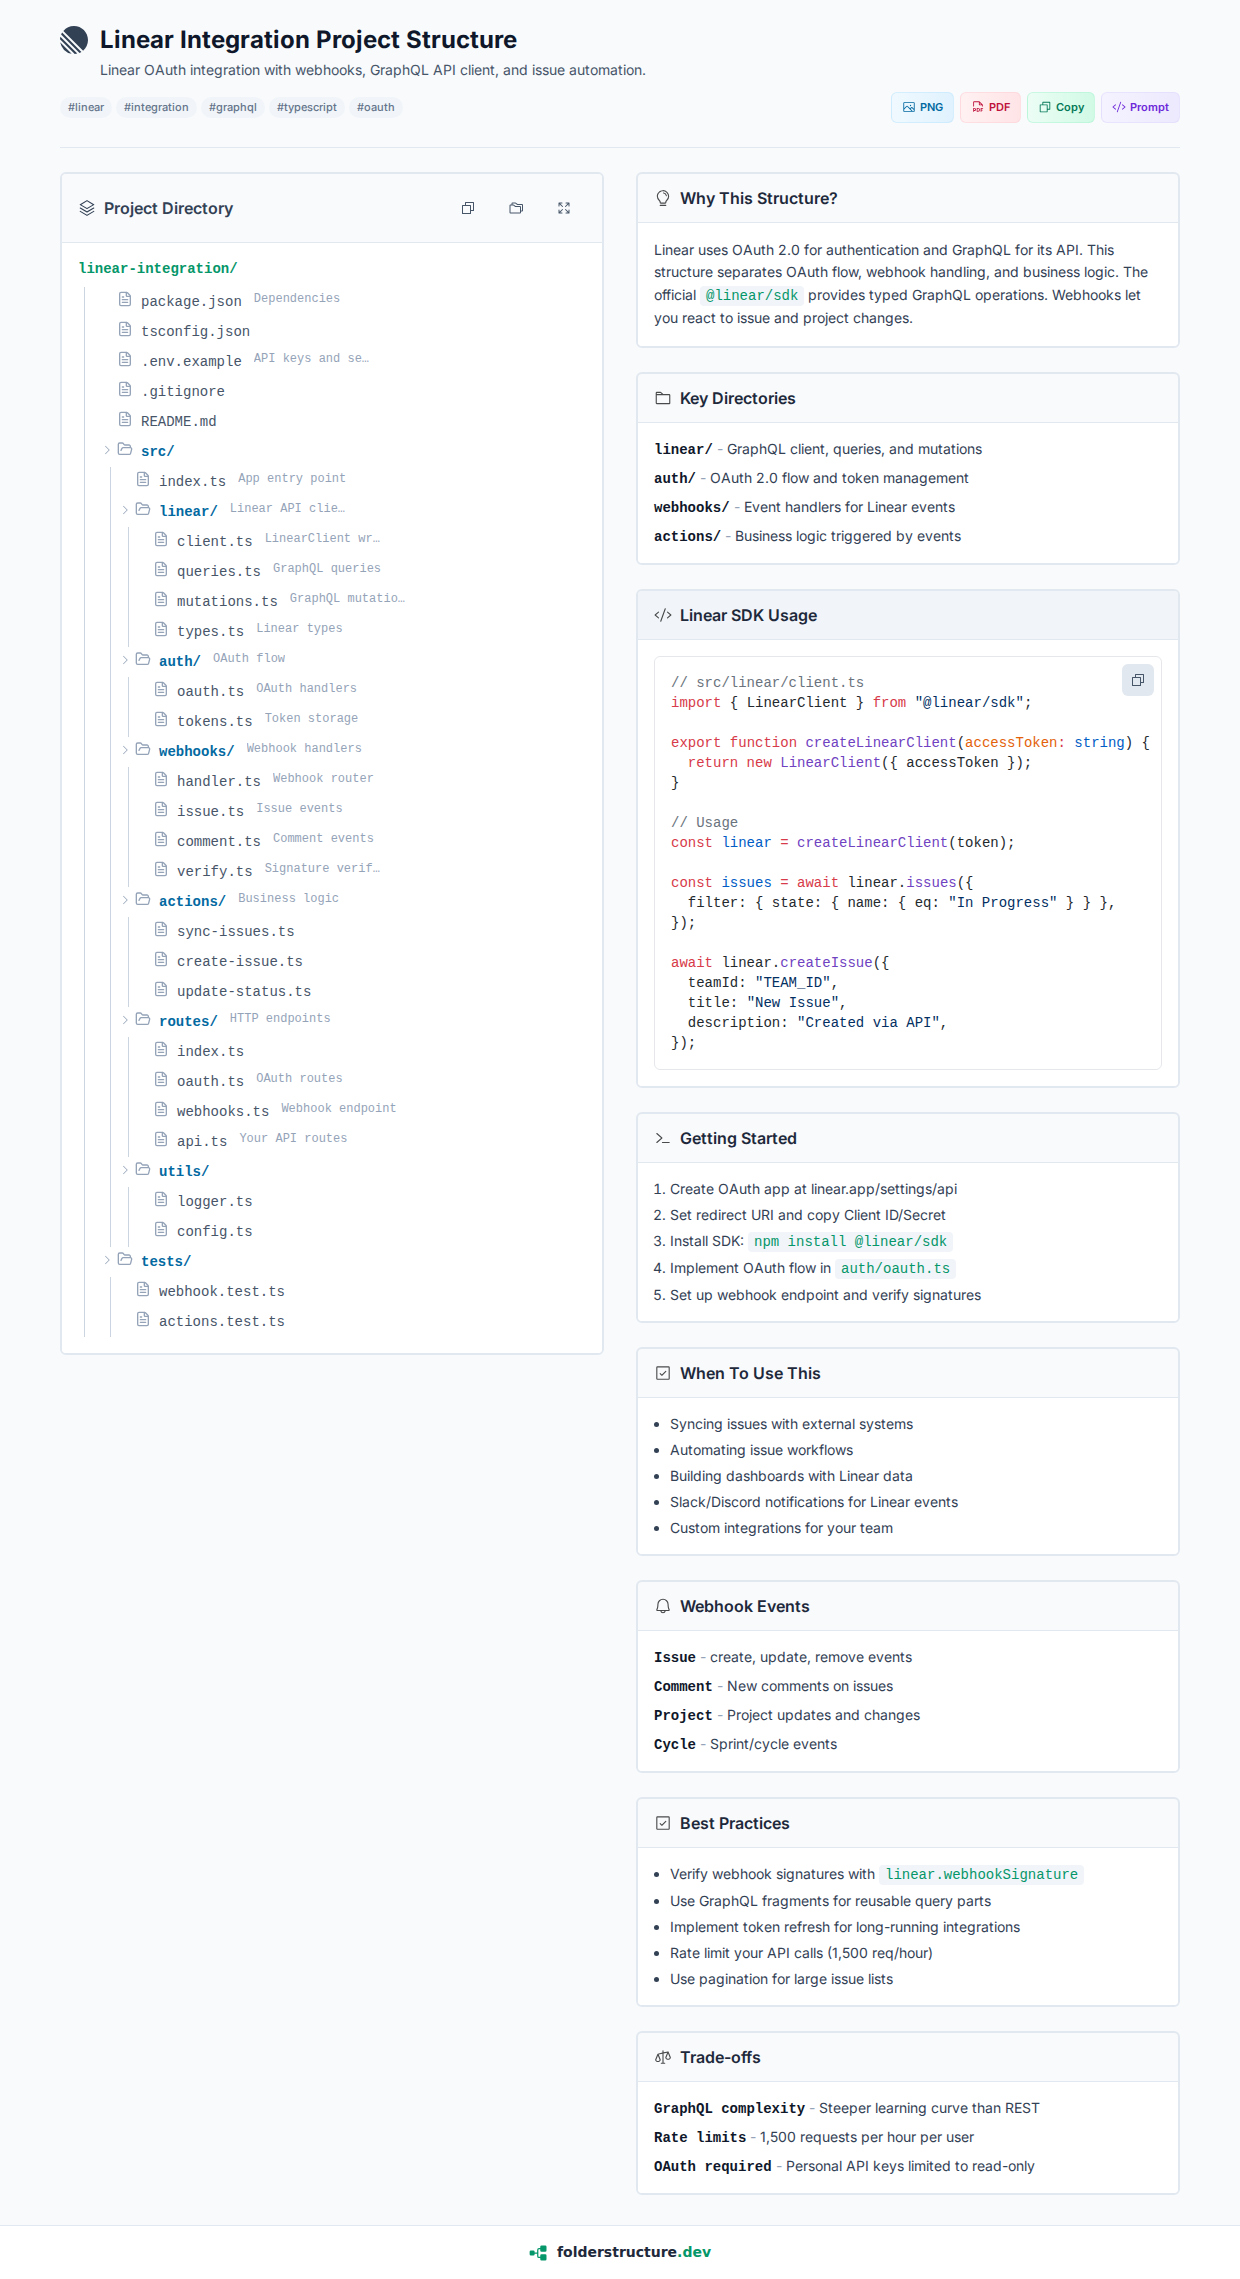Click the folder icon beside webhooks/
Image resolution: width=1240 pixels, height=2279 pixels.
tap(143, 749)
